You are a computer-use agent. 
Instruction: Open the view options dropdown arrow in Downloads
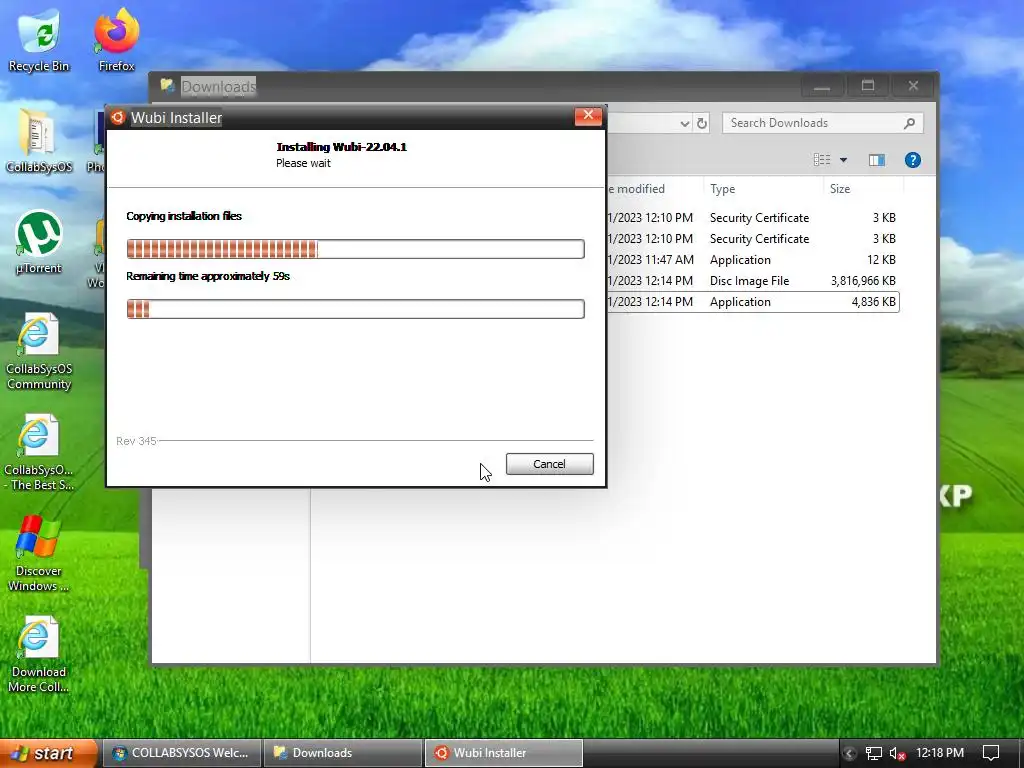(843, 160)
